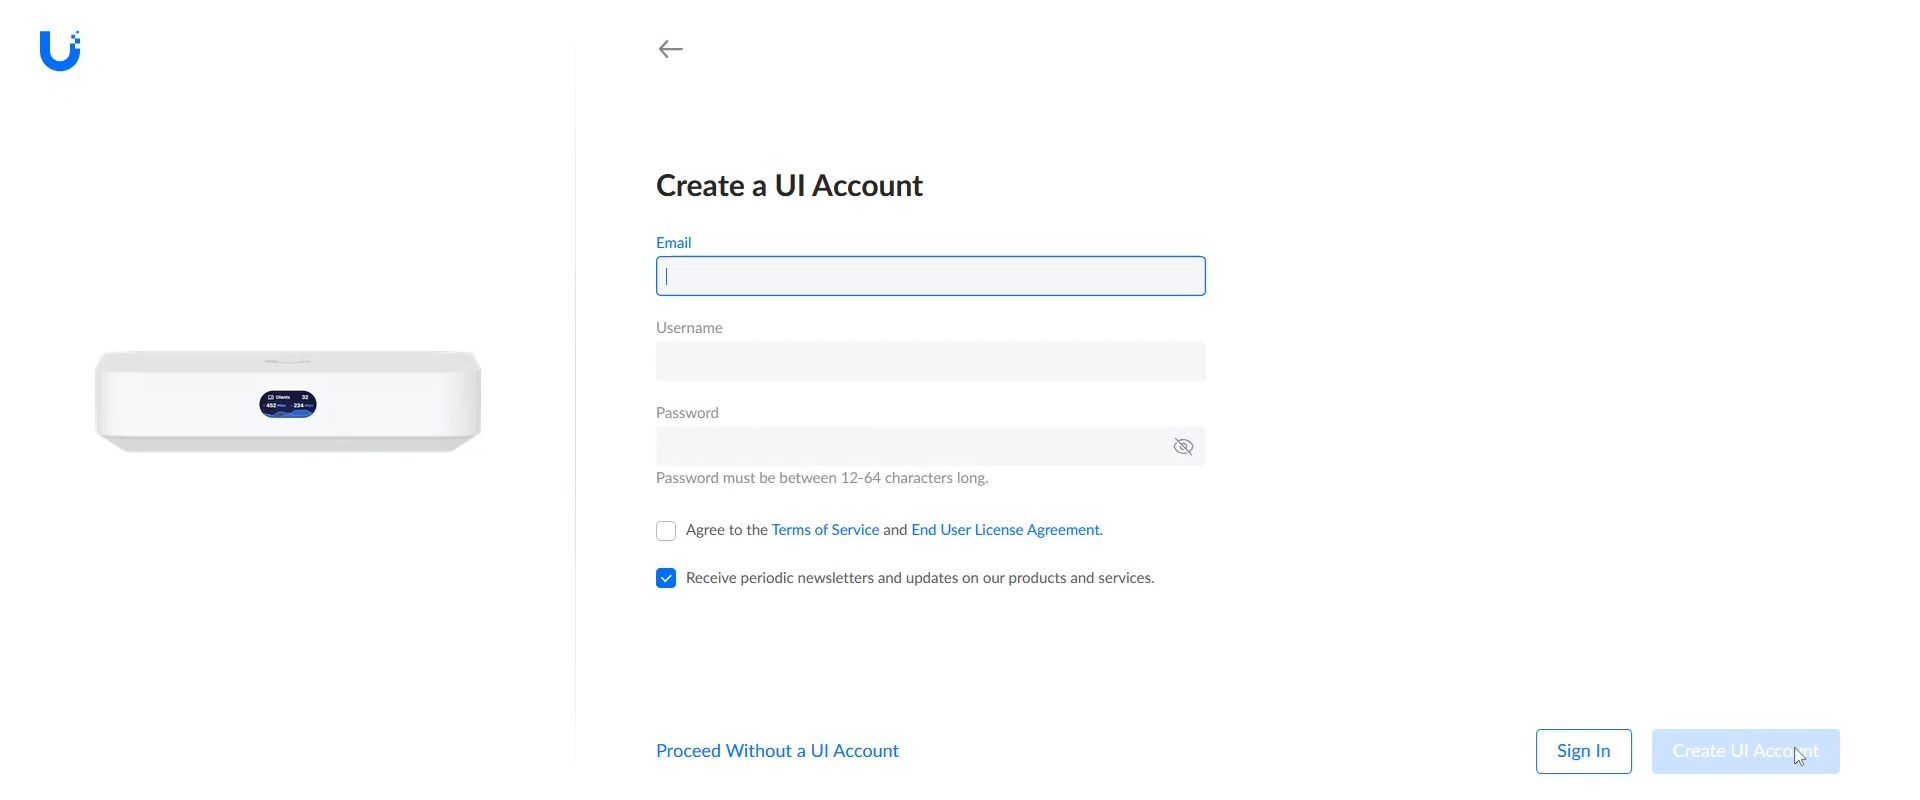The image size is (1920, 800).
Task: Click into the Username field
Action: [x=930, y=362]
